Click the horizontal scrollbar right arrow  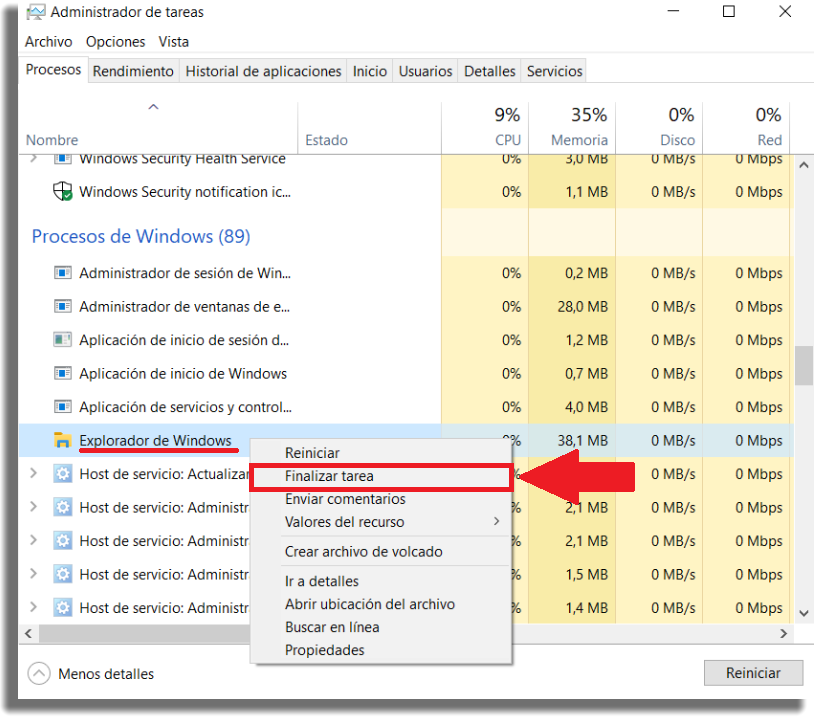point(783,633)
